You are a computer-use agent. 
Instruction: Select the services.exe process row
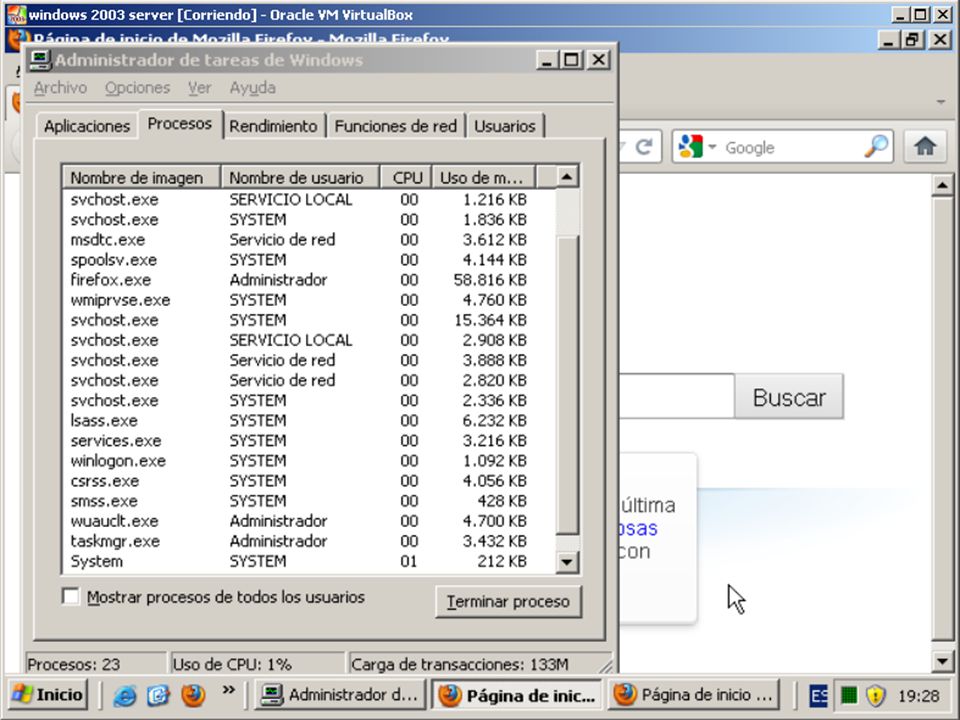[309, 441]
